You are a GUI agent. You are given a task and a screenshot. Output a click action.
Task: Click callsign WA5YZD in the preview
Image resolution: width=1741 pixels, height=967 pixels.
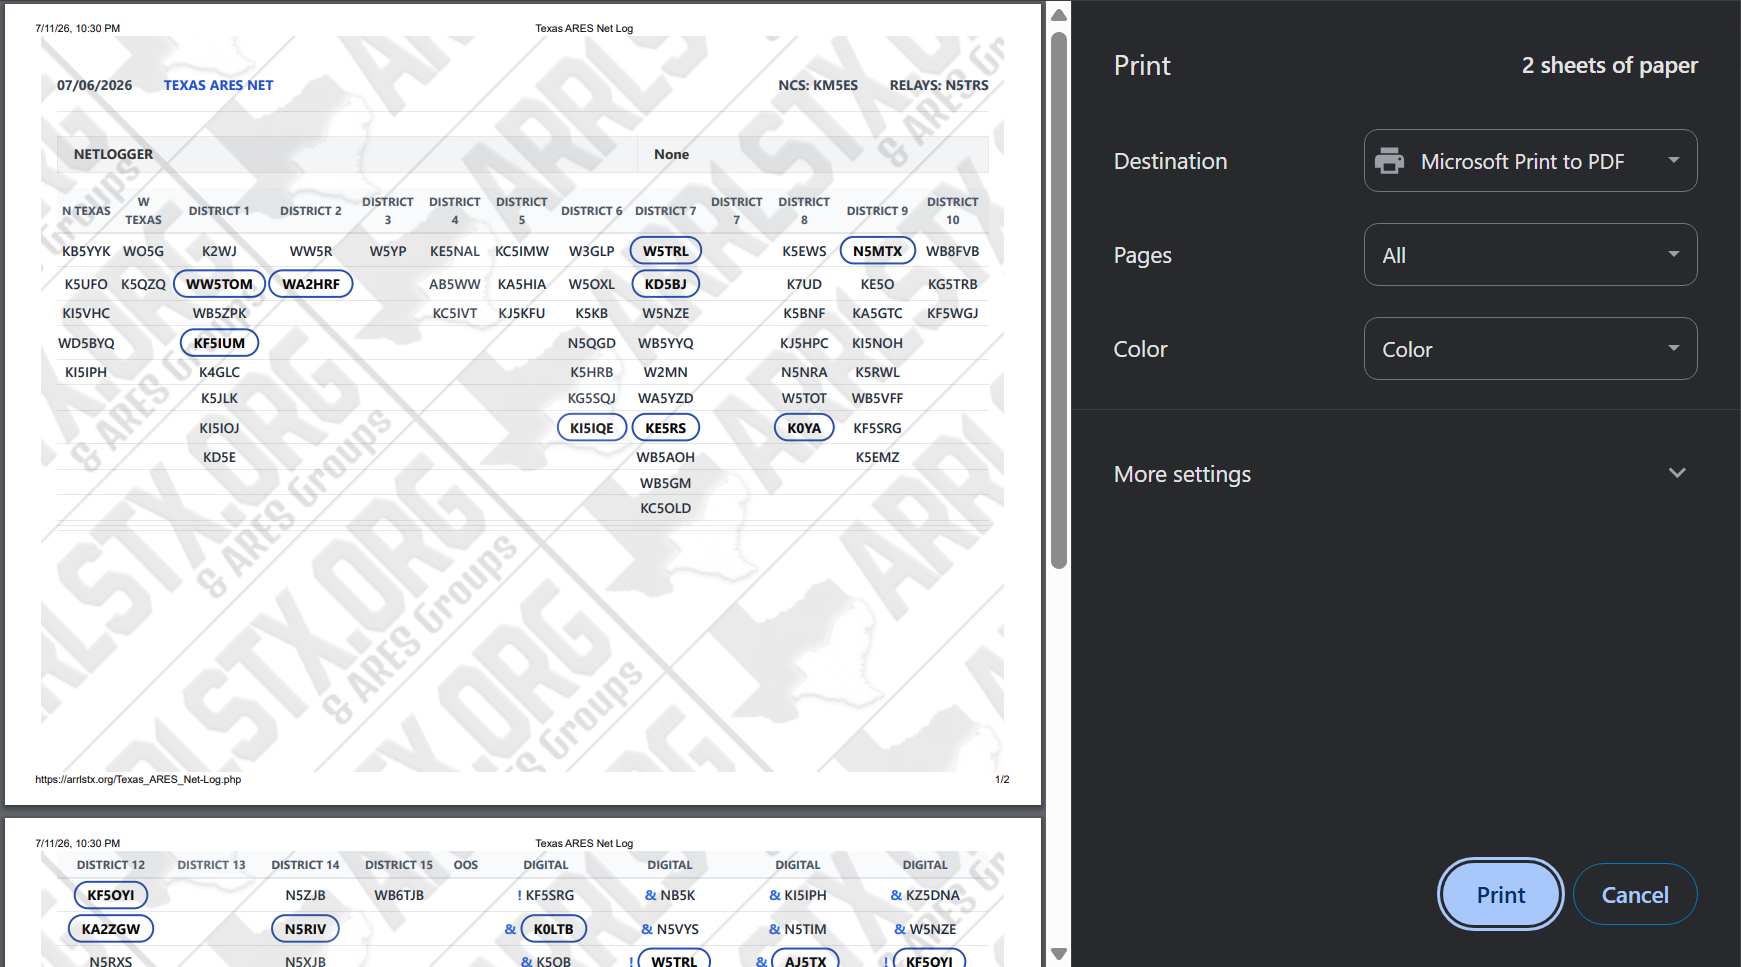tap(666, 398)
